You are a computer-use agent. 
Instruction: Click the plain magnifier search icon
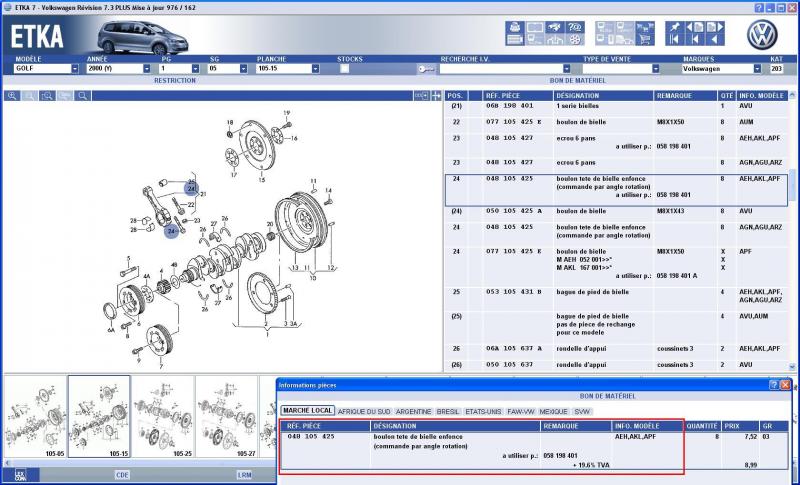point(82,96)
